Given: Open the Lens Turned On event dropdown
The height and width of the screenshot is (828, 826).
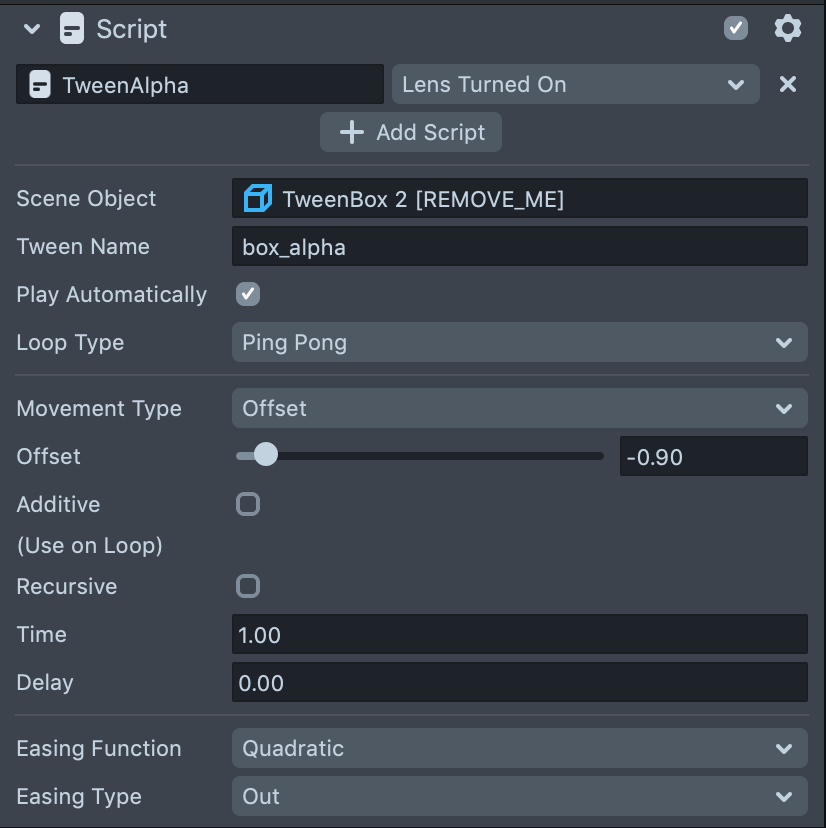Looking at the screenshot, I should tap(575, 85).
